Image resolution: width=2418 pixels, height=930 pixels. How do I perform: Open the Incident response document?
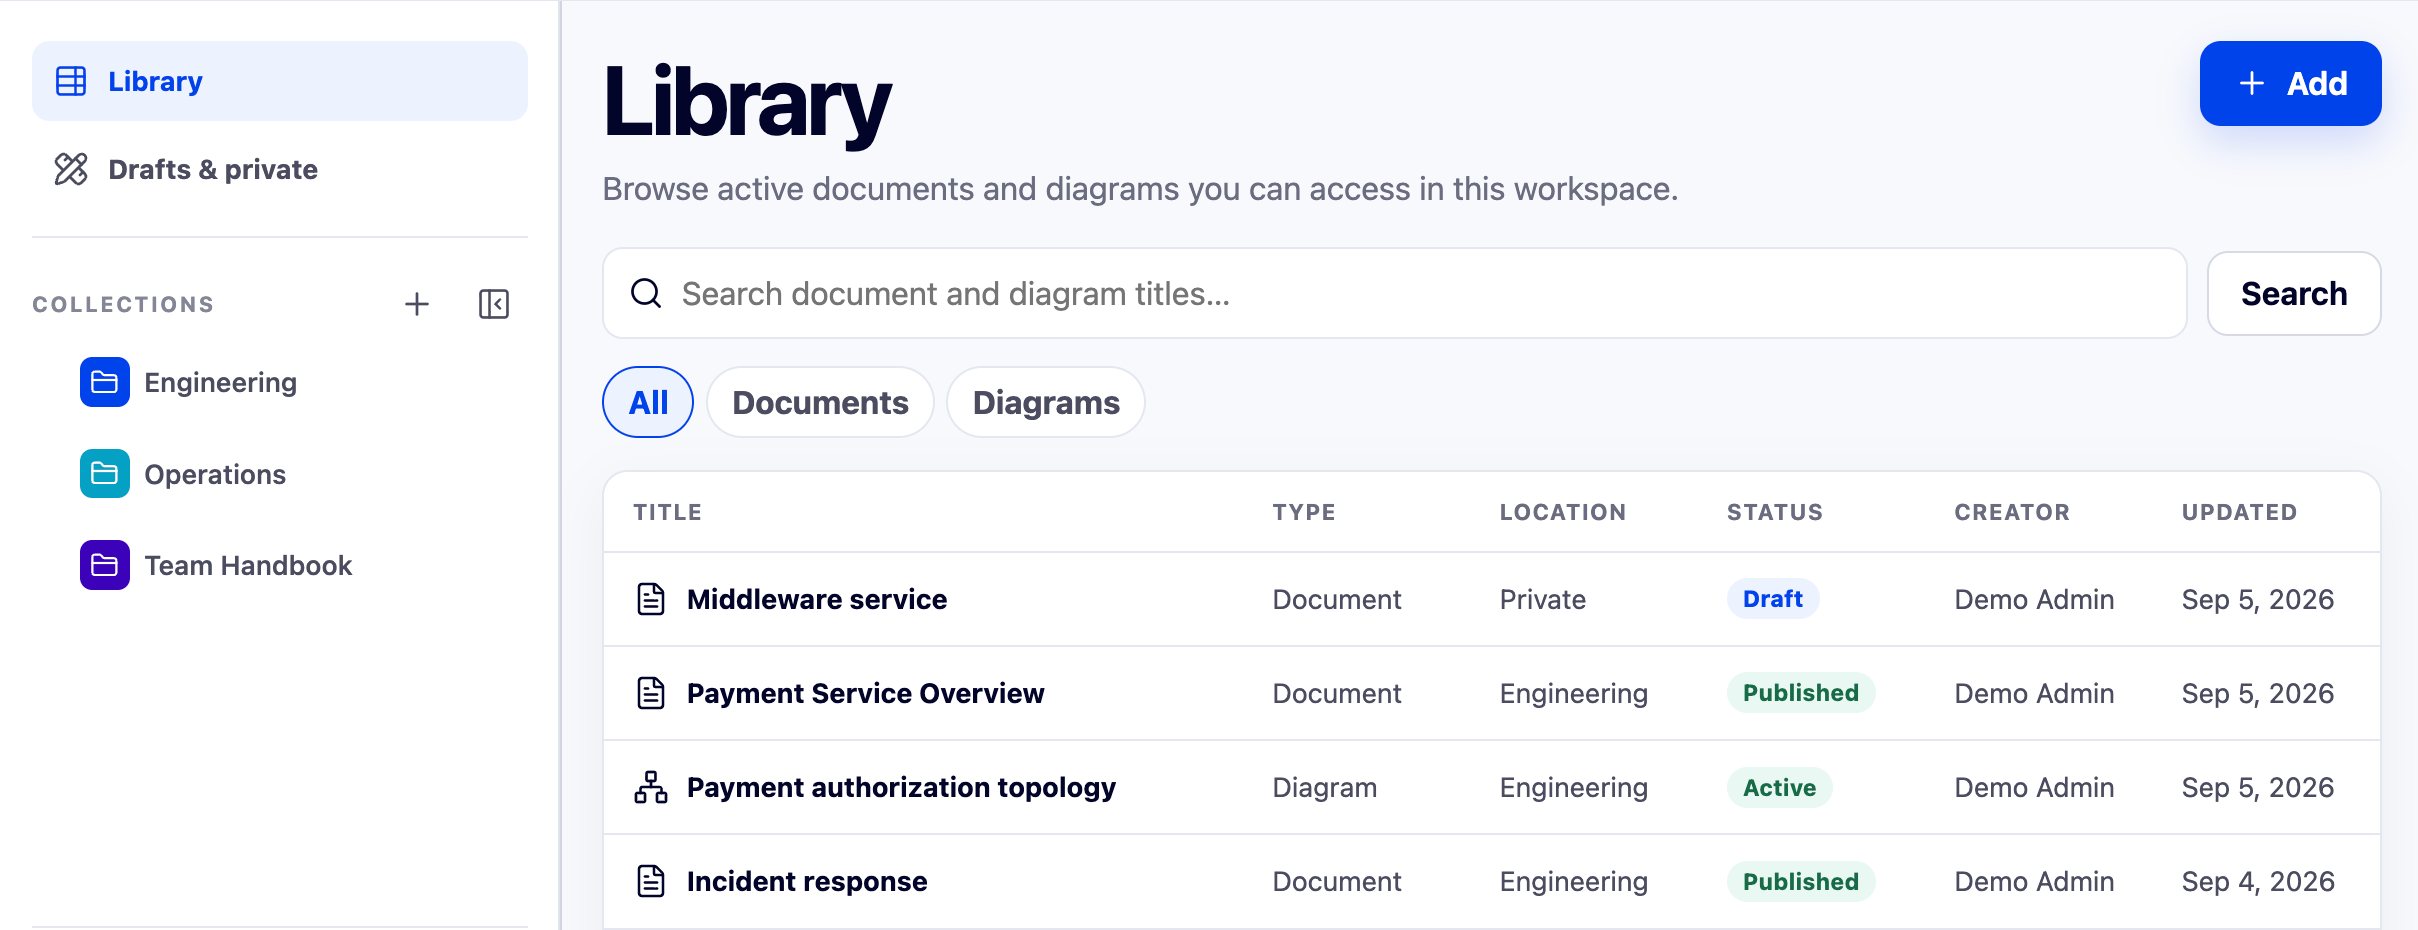pyautogui.click(x=807, y=882)
